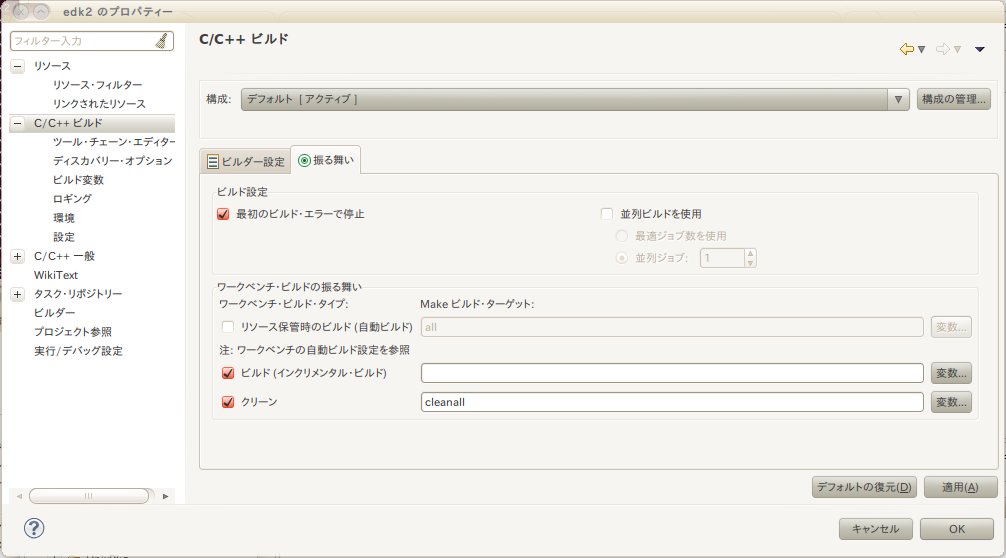Close the edk2 properties window
Viewport: 1006px width, 558px height.
tap(21, 12)
